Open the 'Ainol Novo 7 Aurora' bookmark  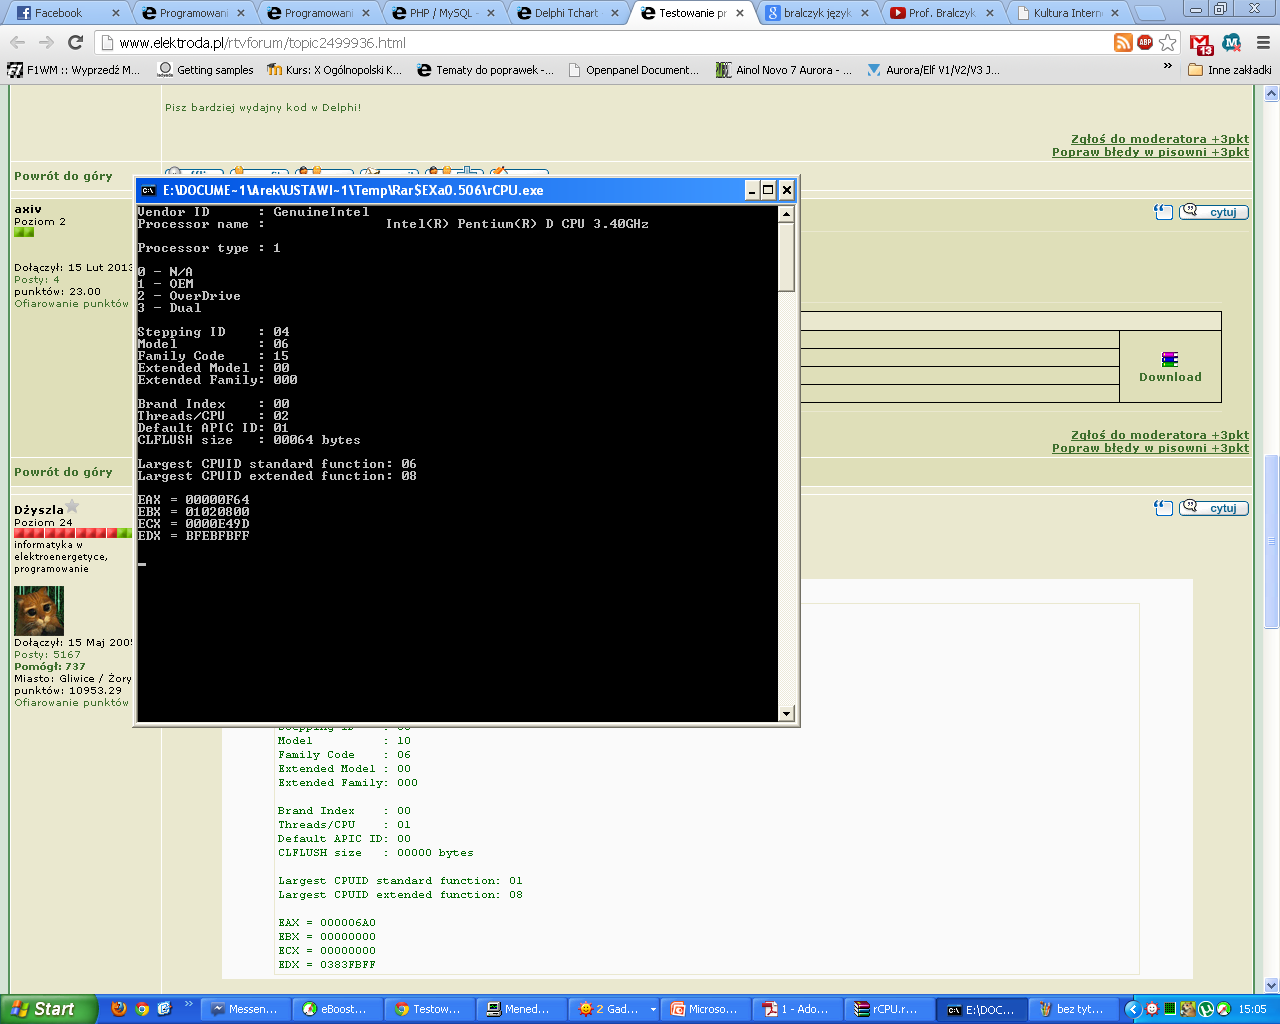coord(784,70)
